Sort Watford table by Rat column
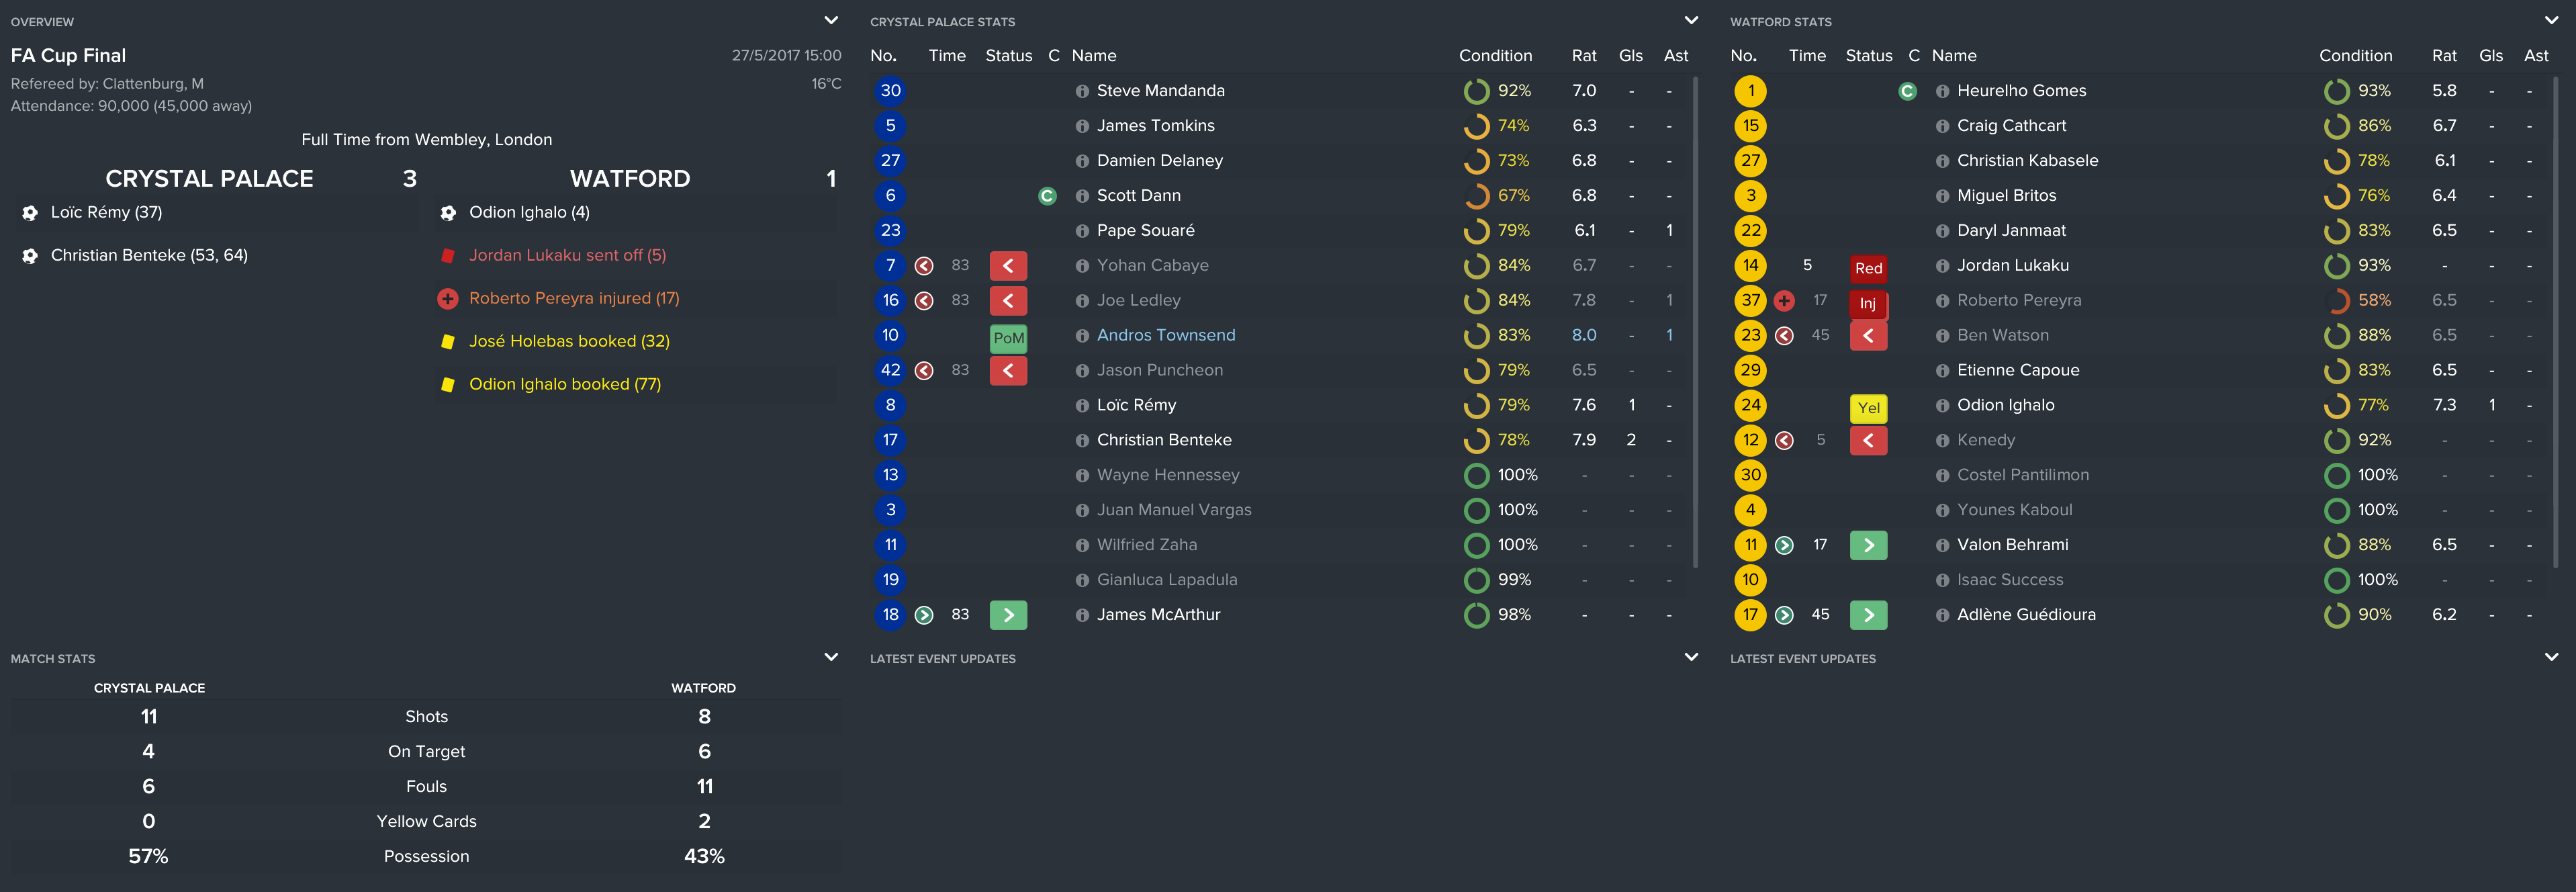Screen dimensions: 2576x892 point(2444,56)
